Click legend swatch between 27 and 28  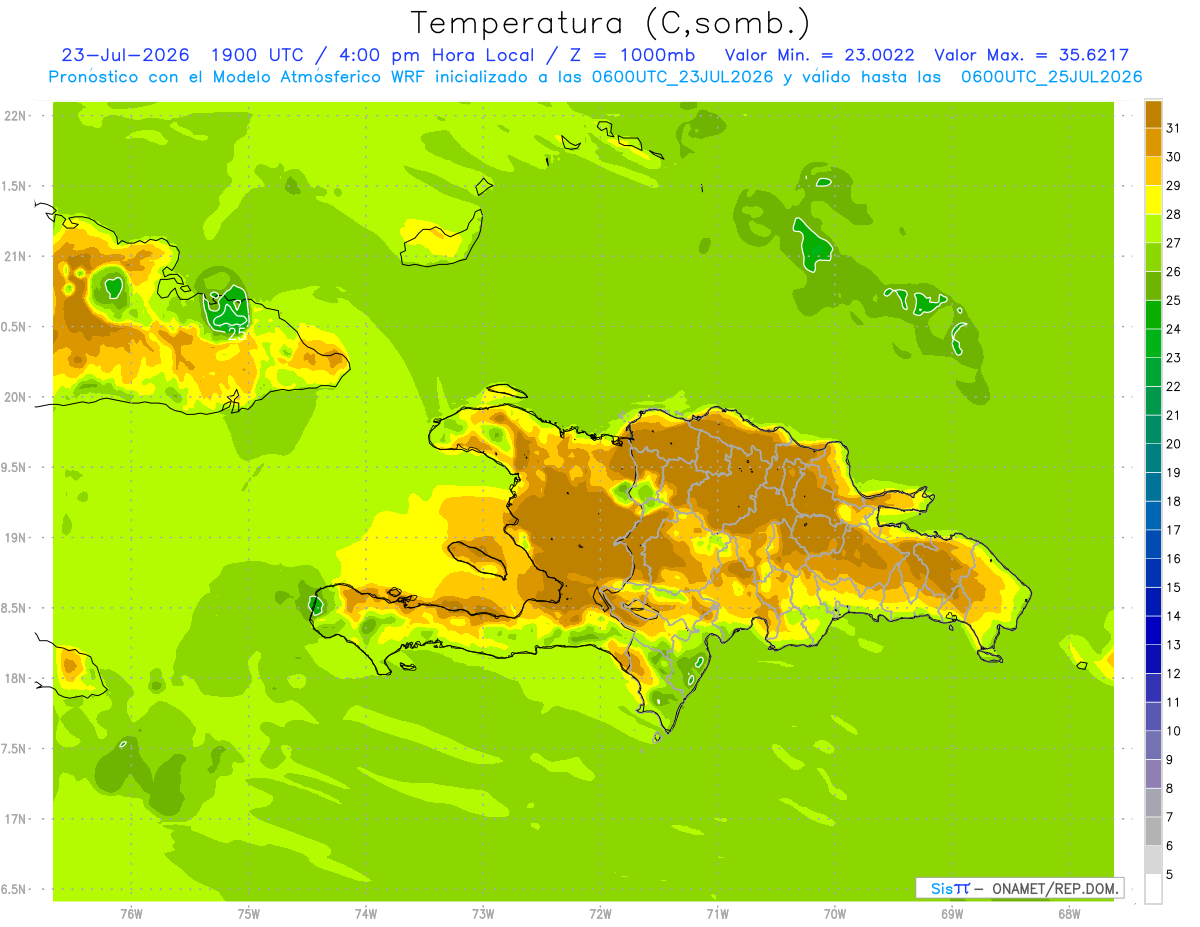point(1153,228)
